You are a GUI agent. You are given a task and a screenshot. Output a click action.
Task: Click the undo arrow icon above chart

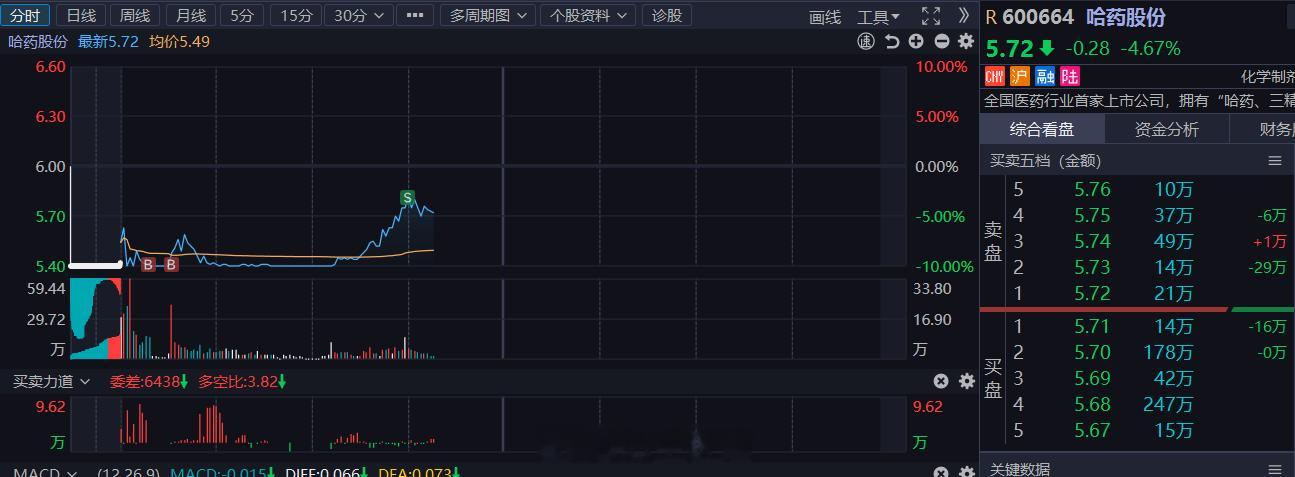tap(892, 41)
